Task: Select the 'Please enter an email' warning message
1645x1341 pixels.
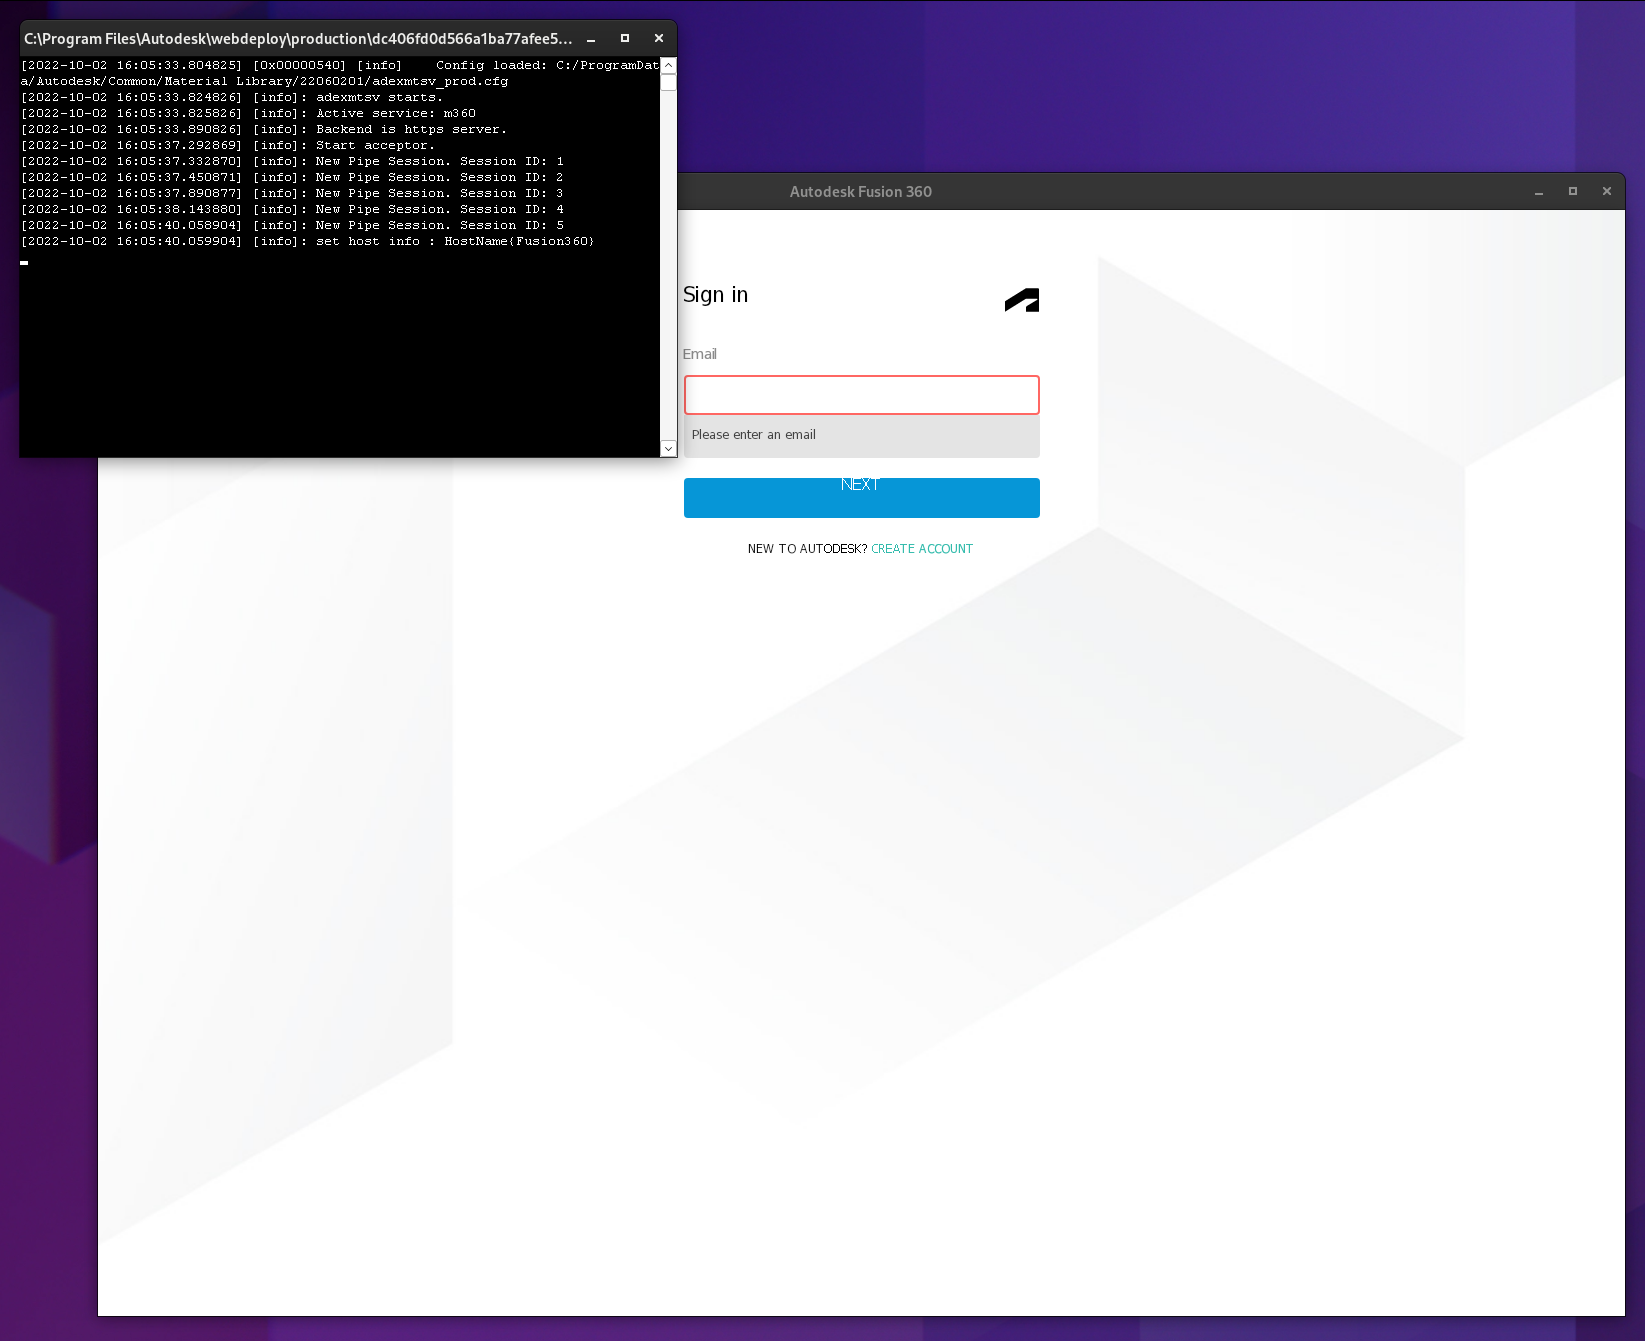Action: [x=754, y=434]
